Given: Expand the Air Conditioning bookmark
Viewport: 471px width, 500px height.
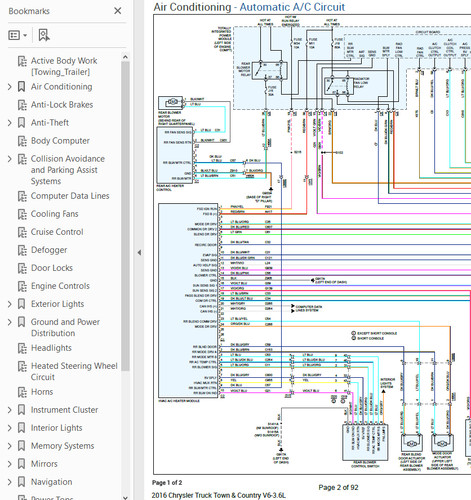Looking at the screenshot, I should click(x=10, y=87).
